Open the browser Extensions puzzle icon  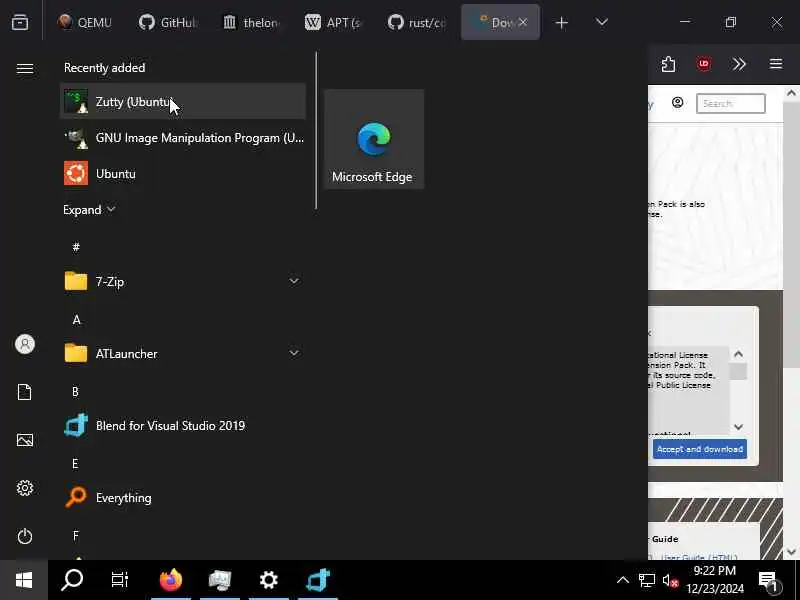(x=668, y=64)
